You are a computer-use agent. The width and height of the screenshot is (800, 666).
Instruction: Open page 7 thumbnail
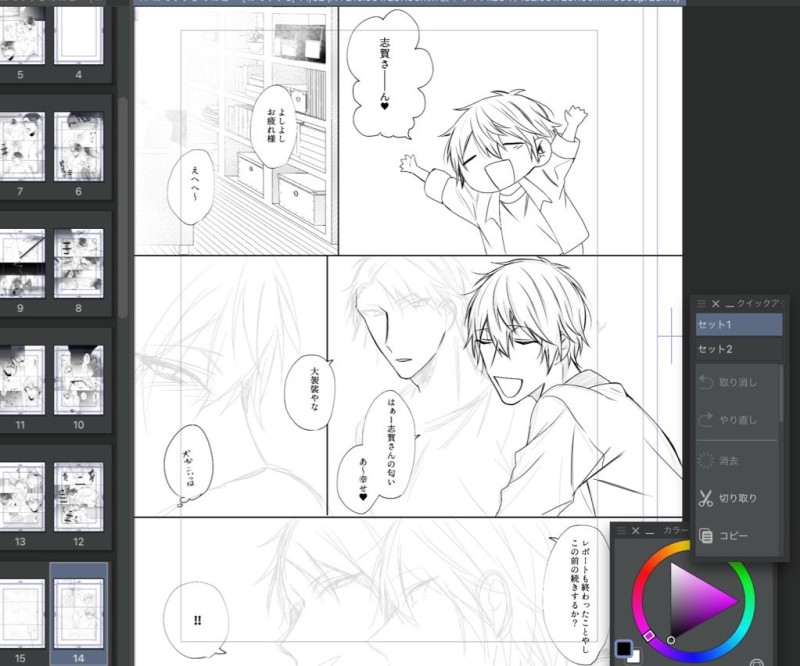click(x=20, y=147)
